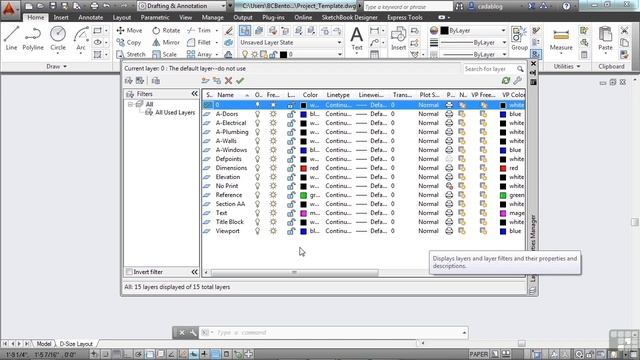Toggle freeze sun for Text layer
The height and width of the screenshot is (360, 640).
273,213
